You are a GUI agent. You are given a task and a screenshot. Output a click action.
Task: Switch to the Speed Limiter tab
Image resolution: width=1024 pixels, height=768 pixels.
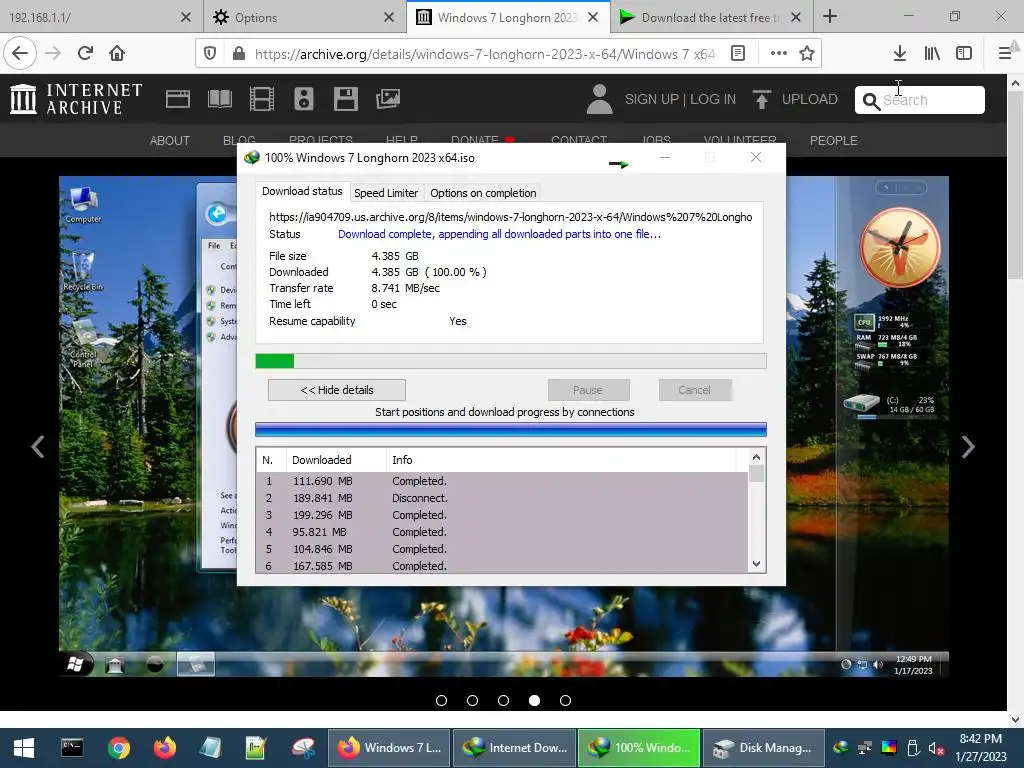click(x=386, y=193)
